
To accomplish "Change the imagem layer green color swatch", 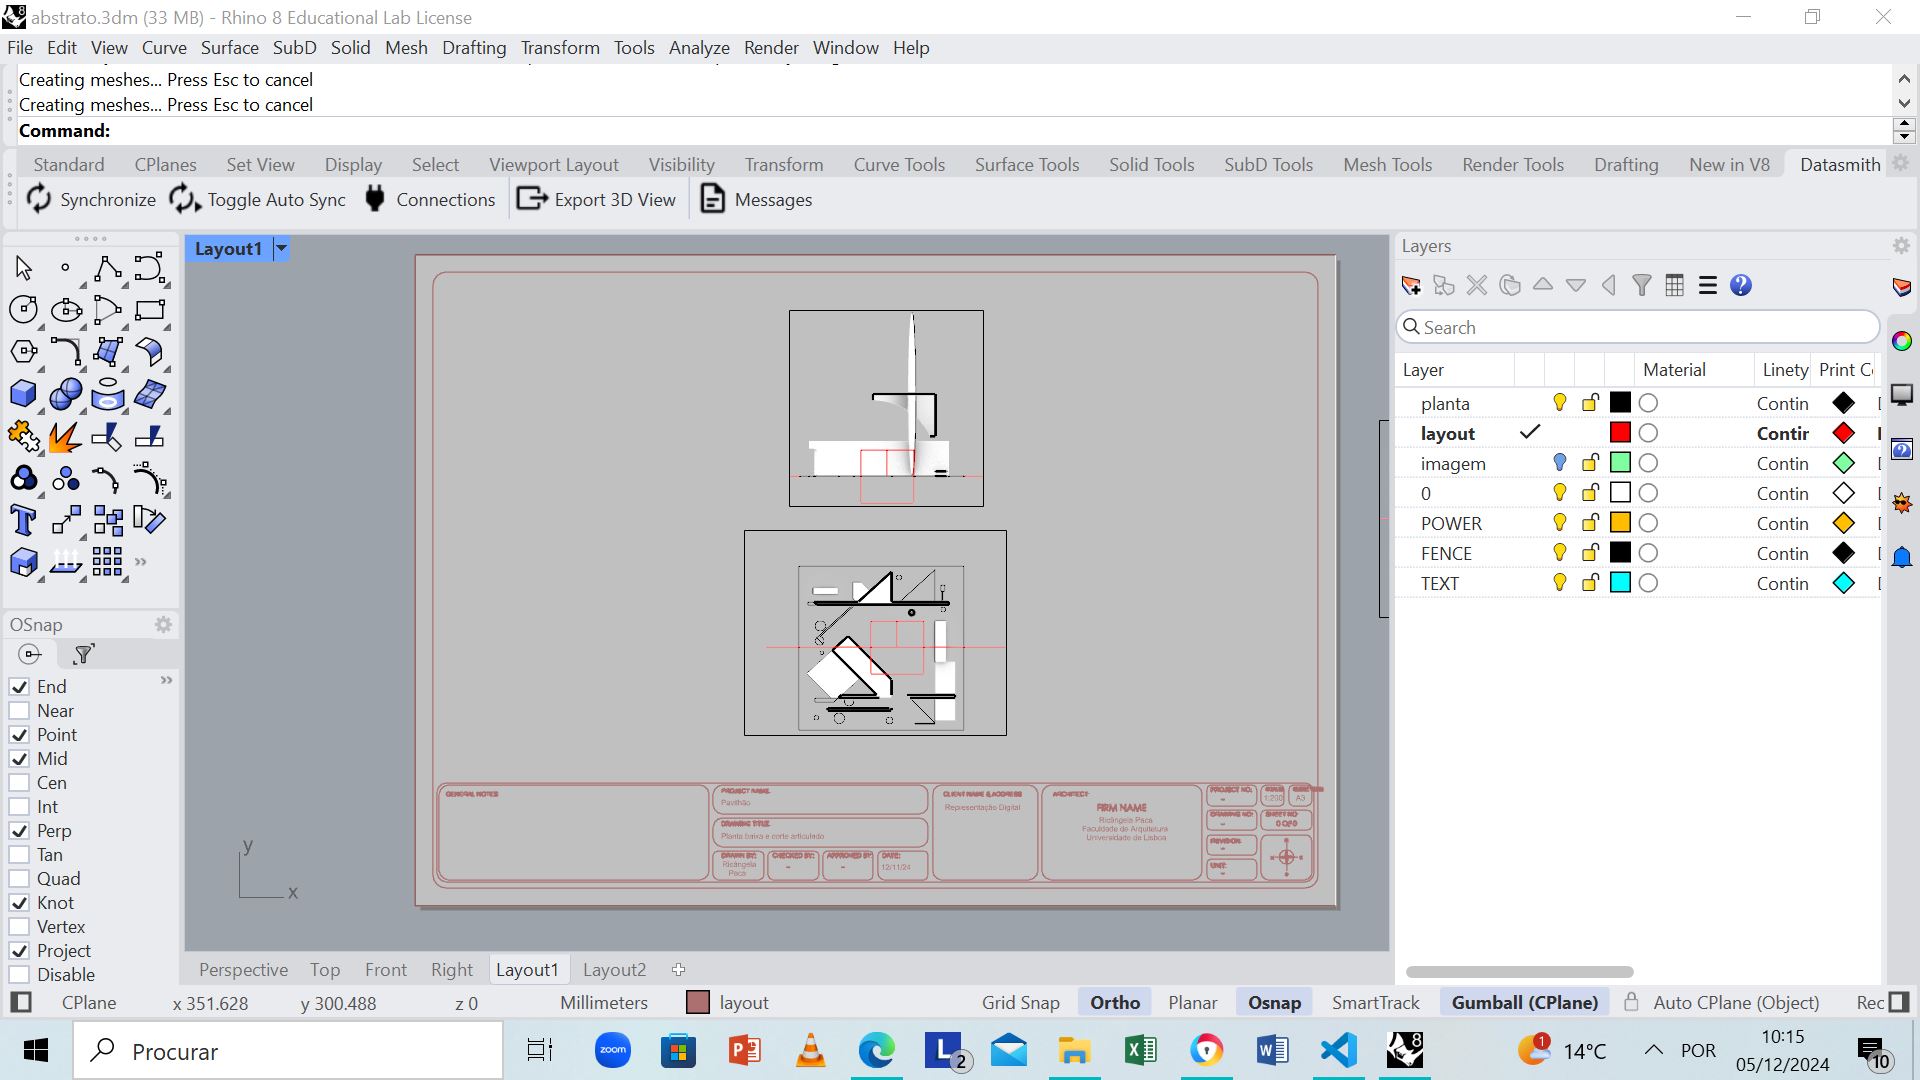I will tap(1620, 463).
